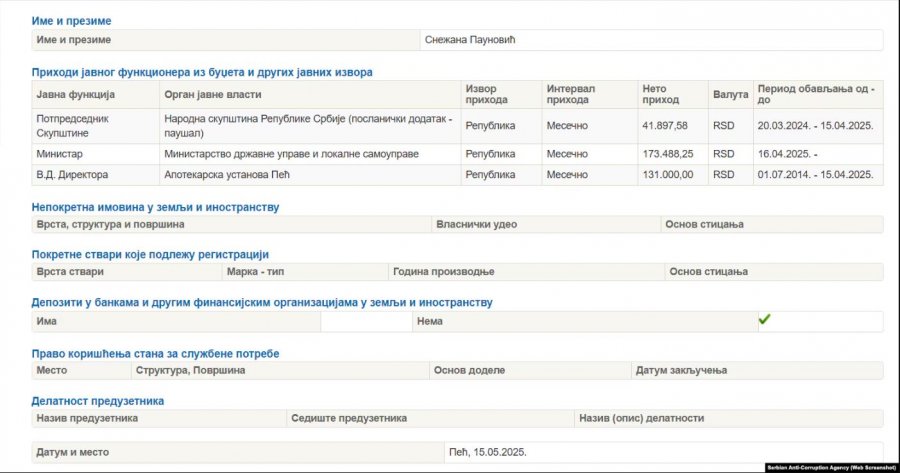Select the net income value 131.000,00

point(668,175)
